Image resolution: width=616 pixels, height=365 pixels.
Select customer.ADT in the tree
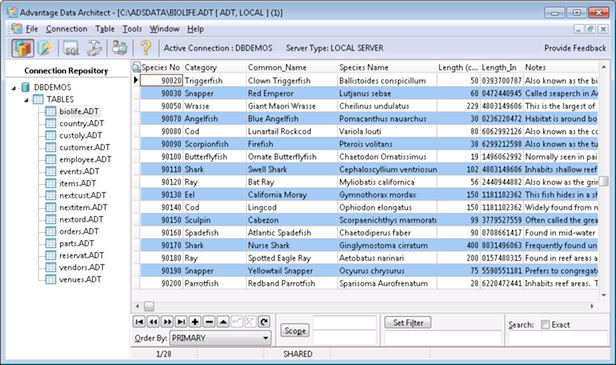click(84, 147)
